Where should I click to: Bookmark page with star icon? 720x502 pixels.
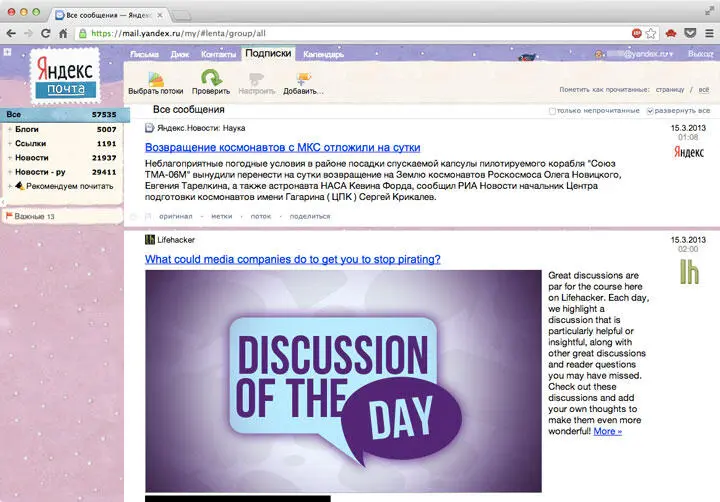pyautogui.click(x=651, y=33)
